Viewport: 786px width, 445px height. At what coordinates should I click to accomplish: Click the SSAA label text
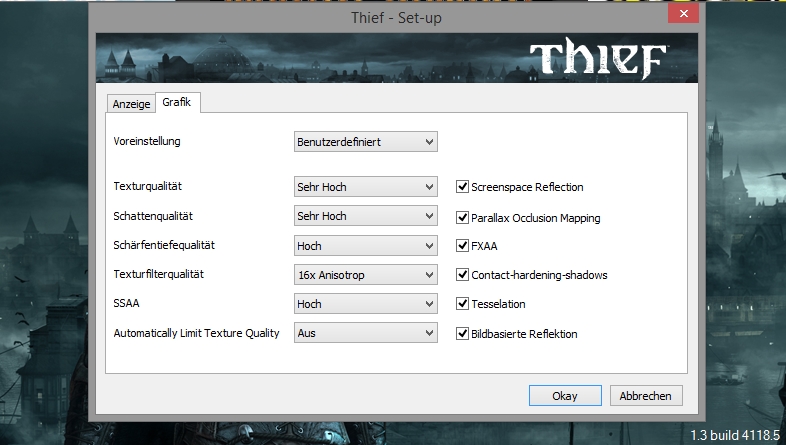point(126,303)
